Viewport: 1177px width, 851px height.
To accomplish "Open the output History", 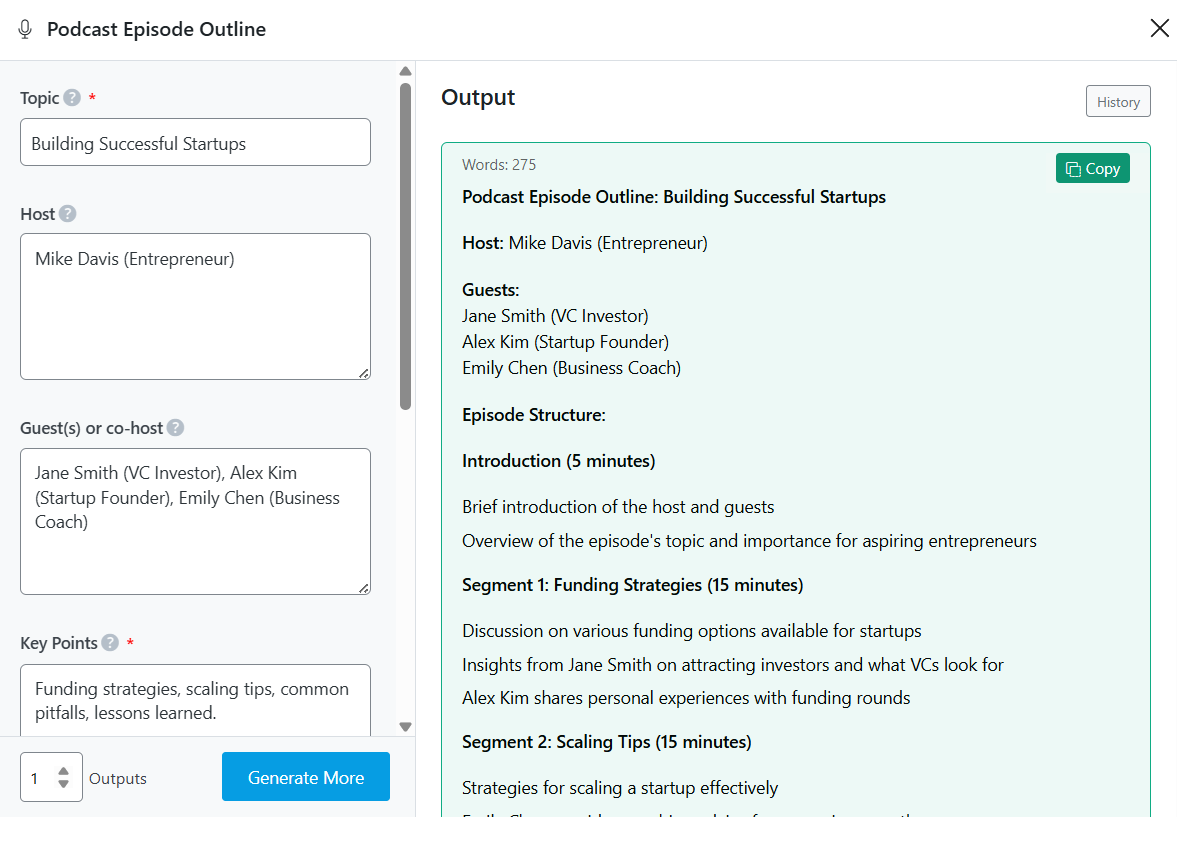I will click(x=1118, y=102).
